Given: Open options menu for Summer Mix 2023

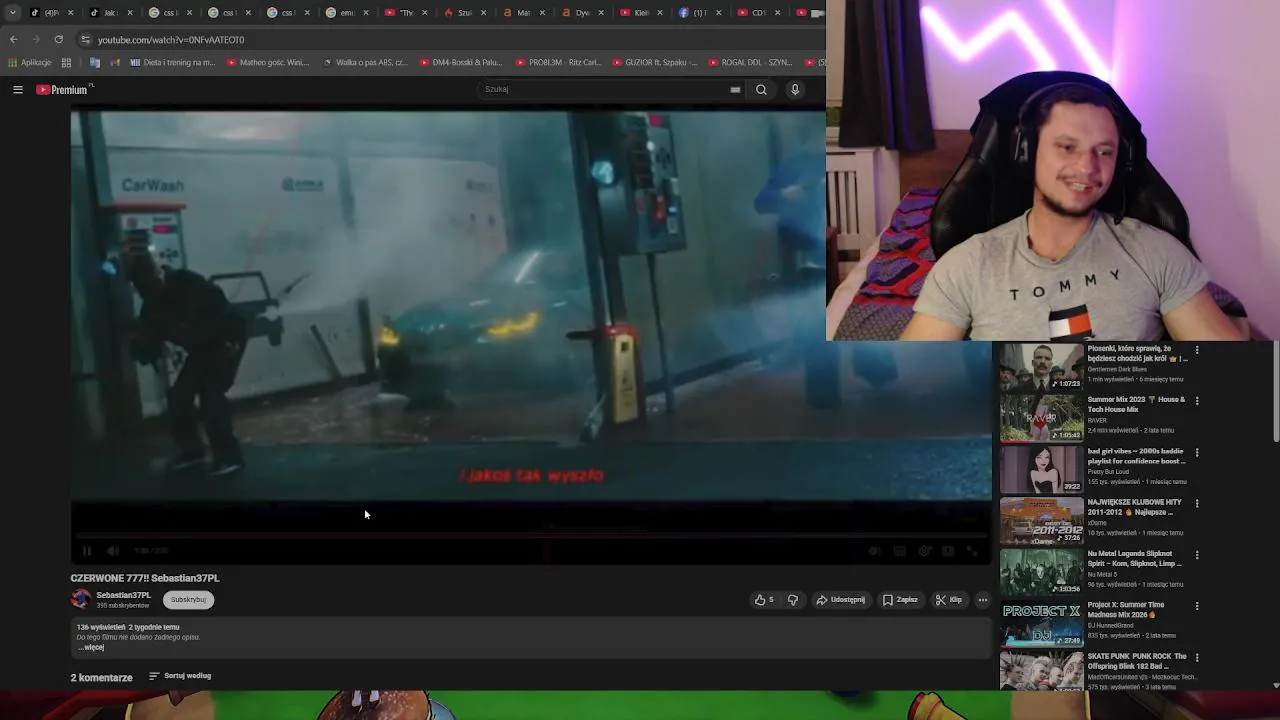Looking at the screenshot, I should pos(1197,401).
